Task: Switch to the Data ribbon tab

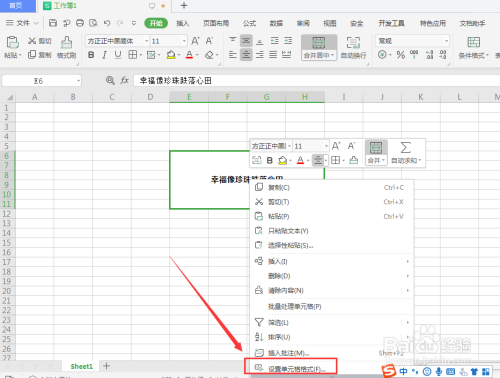Action: coord(276,23)
